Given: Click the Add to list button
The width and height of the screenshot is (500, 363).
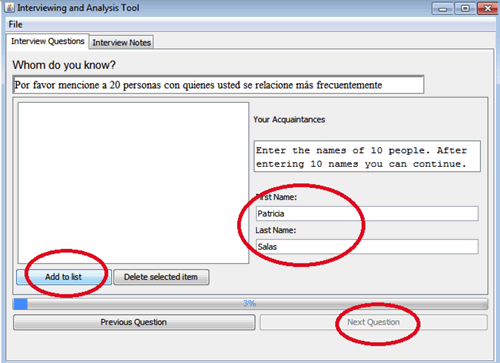Looking at the screenshot, I should (x=64, y=277).
